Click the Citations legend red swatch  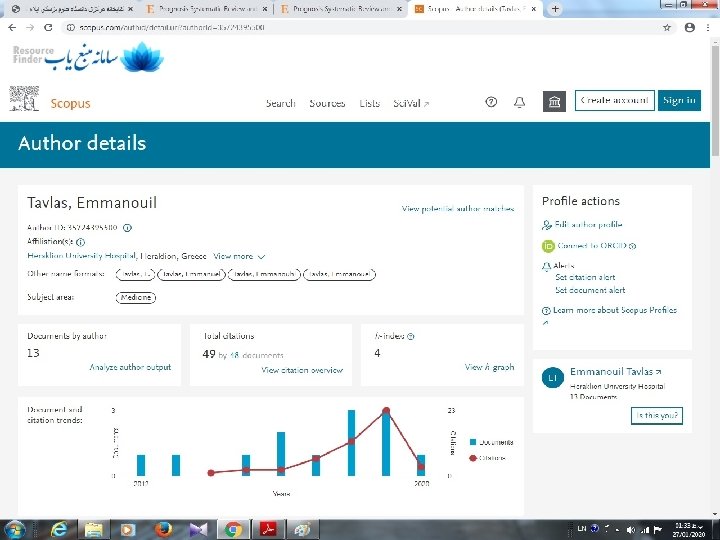tap(473, 458)
